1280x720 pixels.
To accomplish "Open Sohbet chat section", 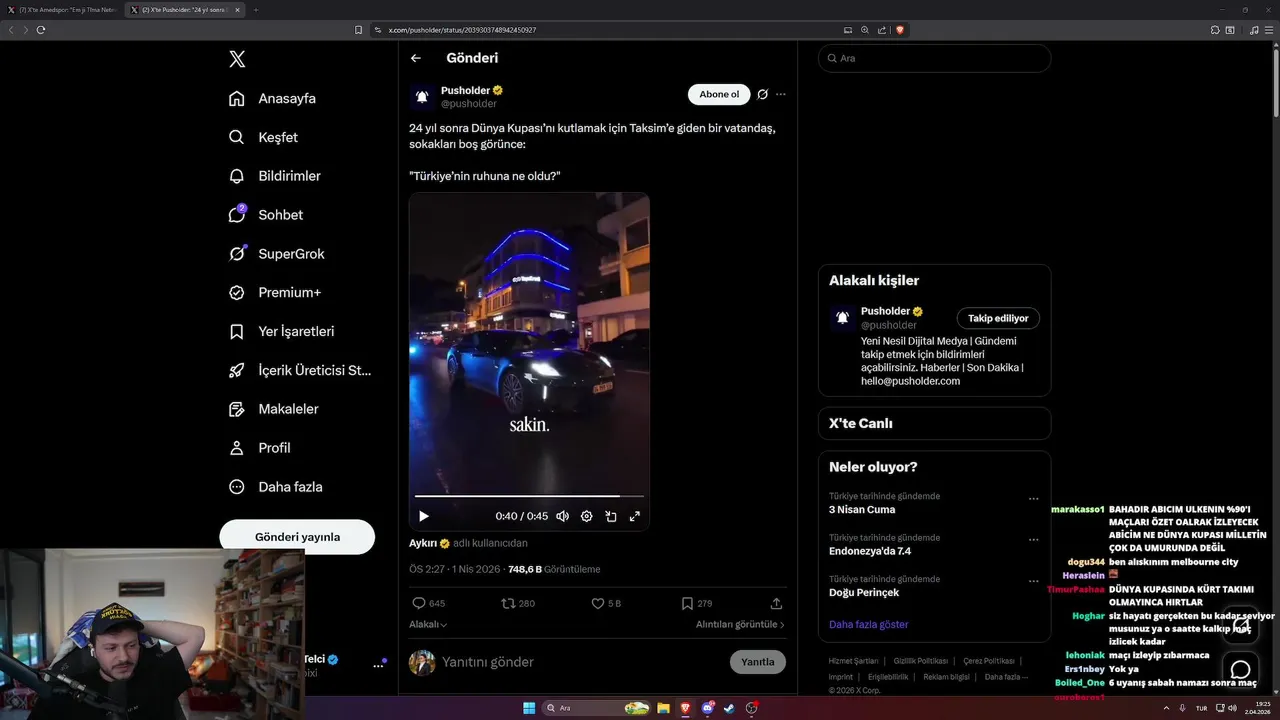I will (x=265, y=215).
